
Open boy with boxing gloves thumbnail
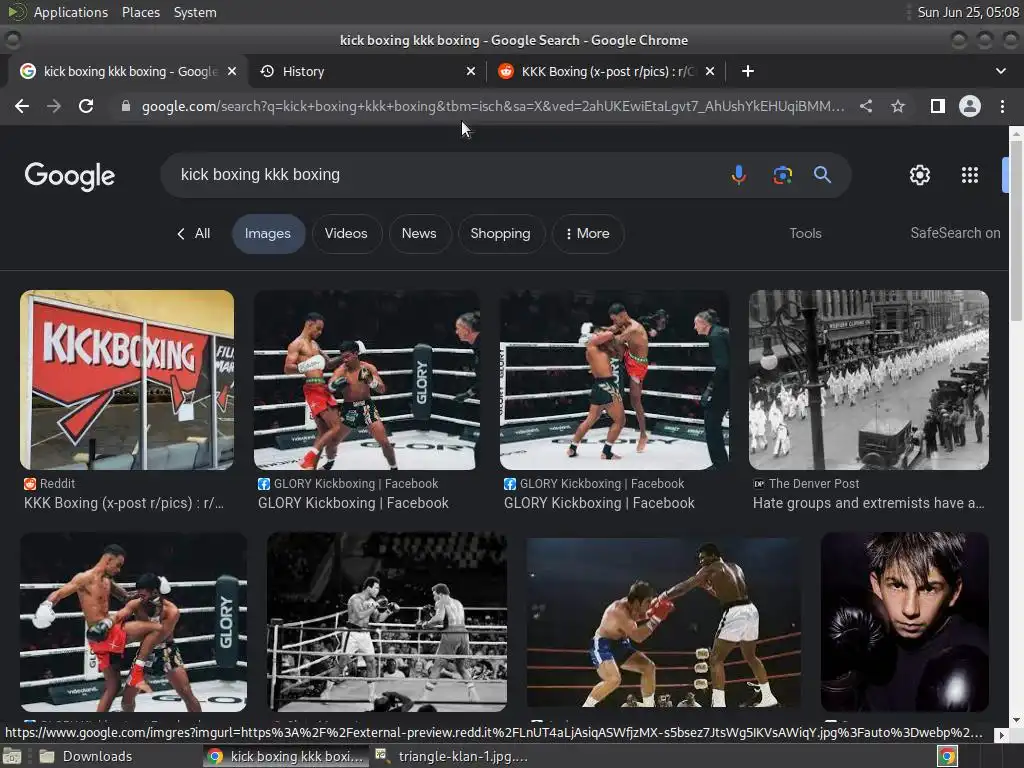point(904,622)
